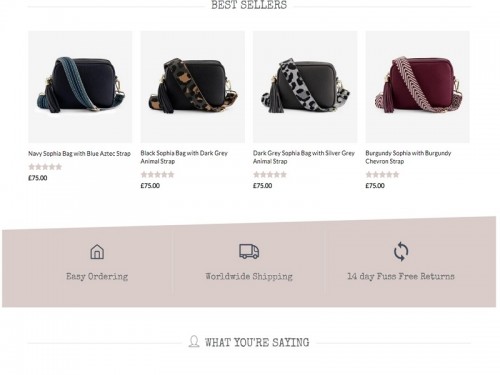
Task: Open Dark Grey Sophia Bag product image
Action: coord(305,87)
